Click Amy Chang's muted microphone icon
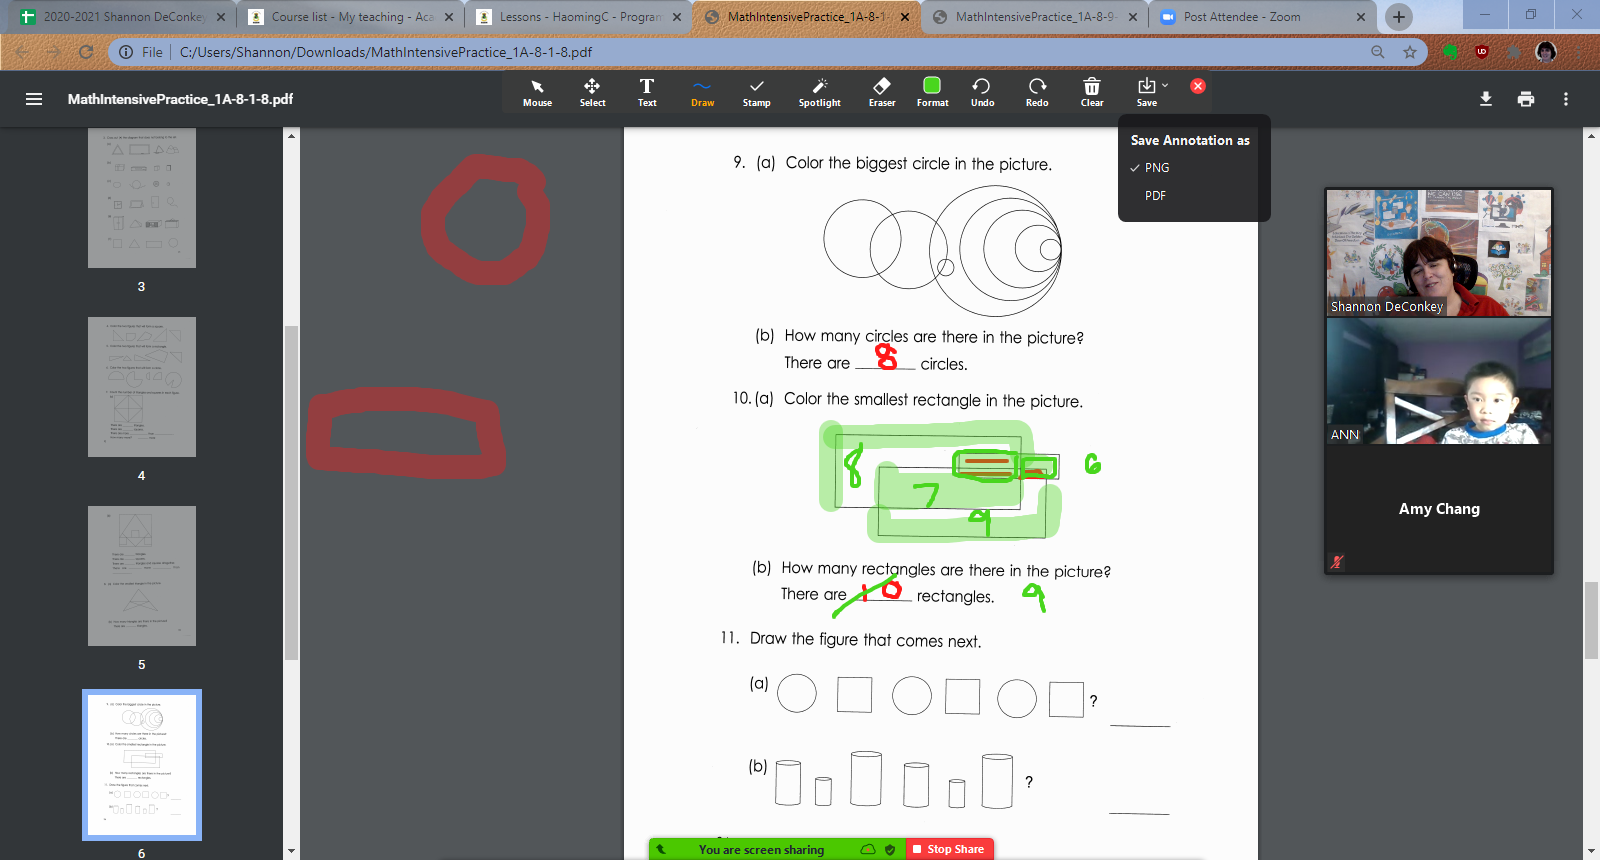 [x=1337, y=562]
